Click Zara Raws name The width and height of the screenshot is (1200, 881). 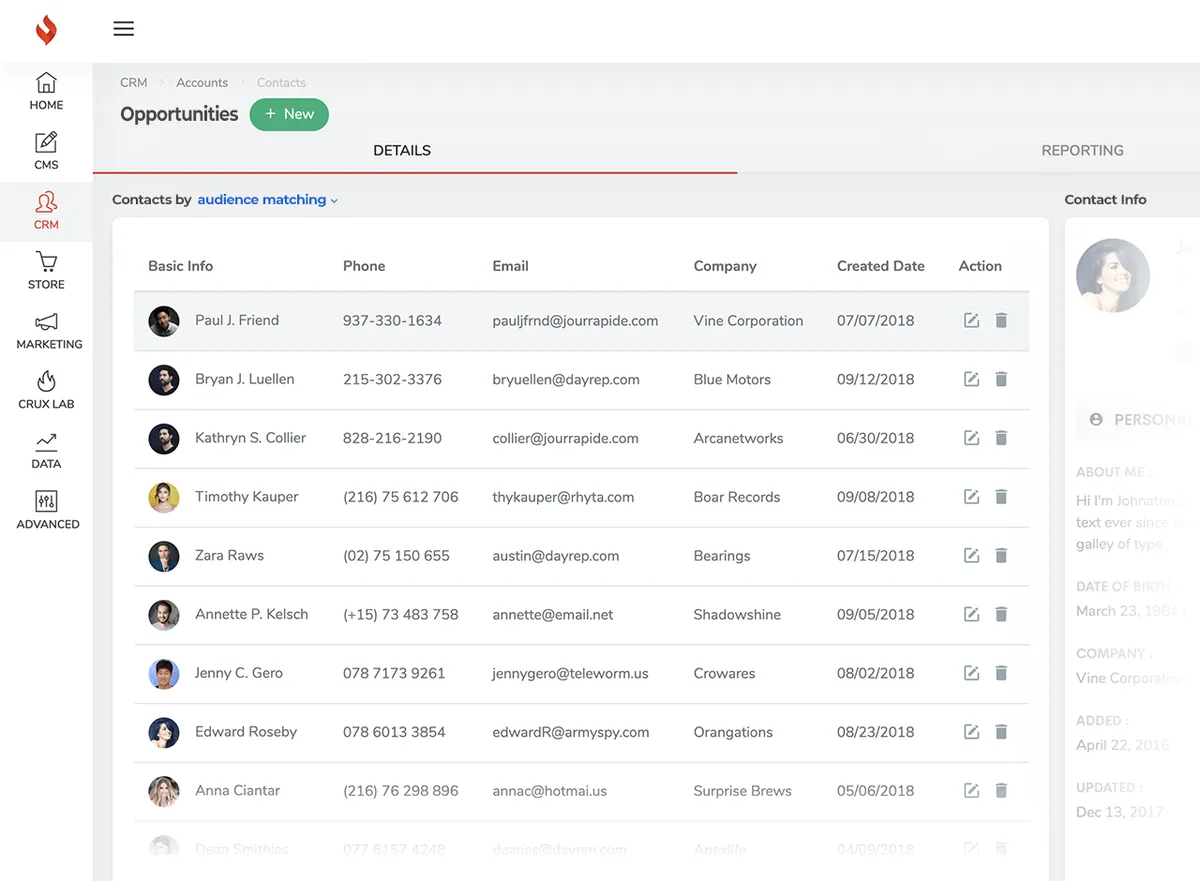229,555
